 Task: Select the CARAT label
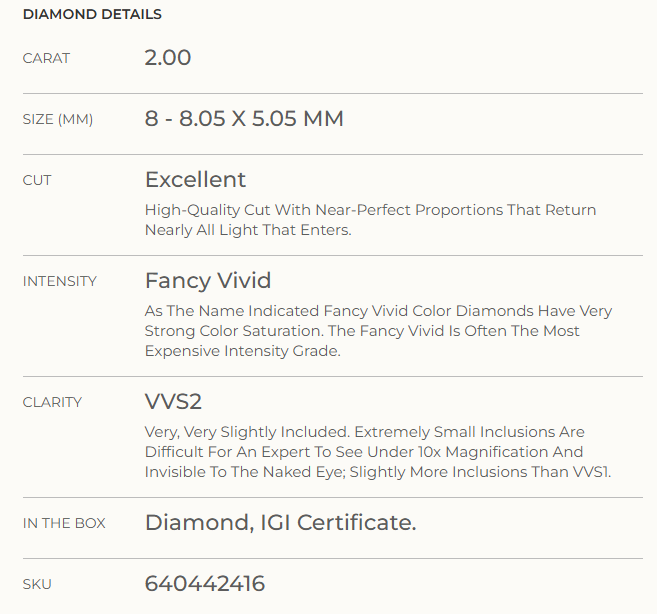coord(46,58)
